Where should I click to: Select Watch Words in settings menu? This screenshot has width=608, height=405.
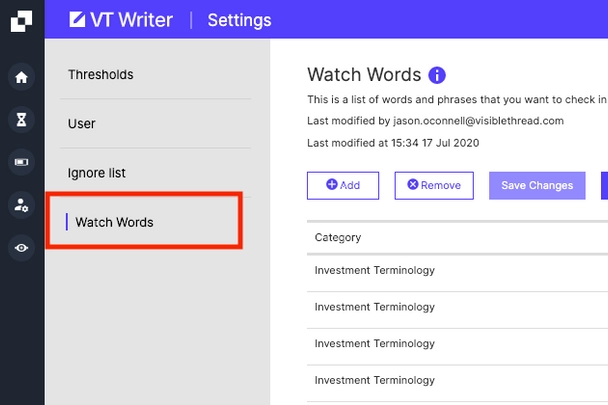[x=114, y=222]
